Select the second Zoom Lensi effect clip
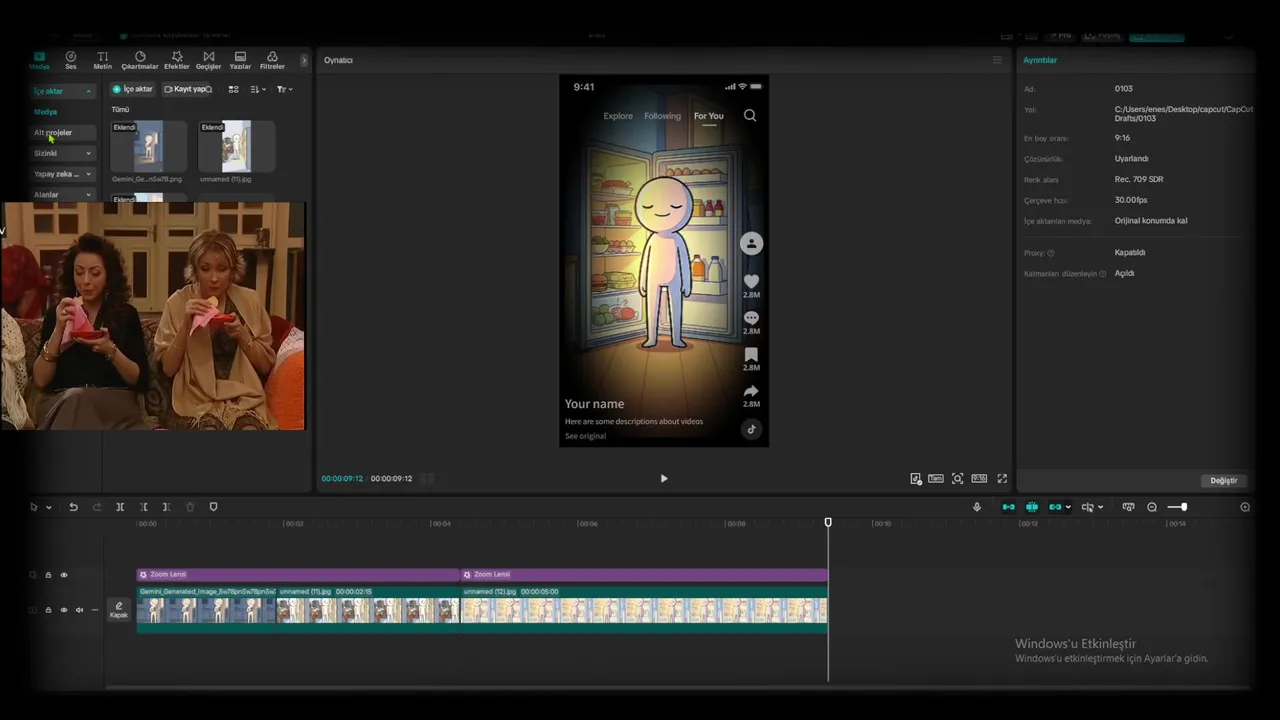 [644, 575]
